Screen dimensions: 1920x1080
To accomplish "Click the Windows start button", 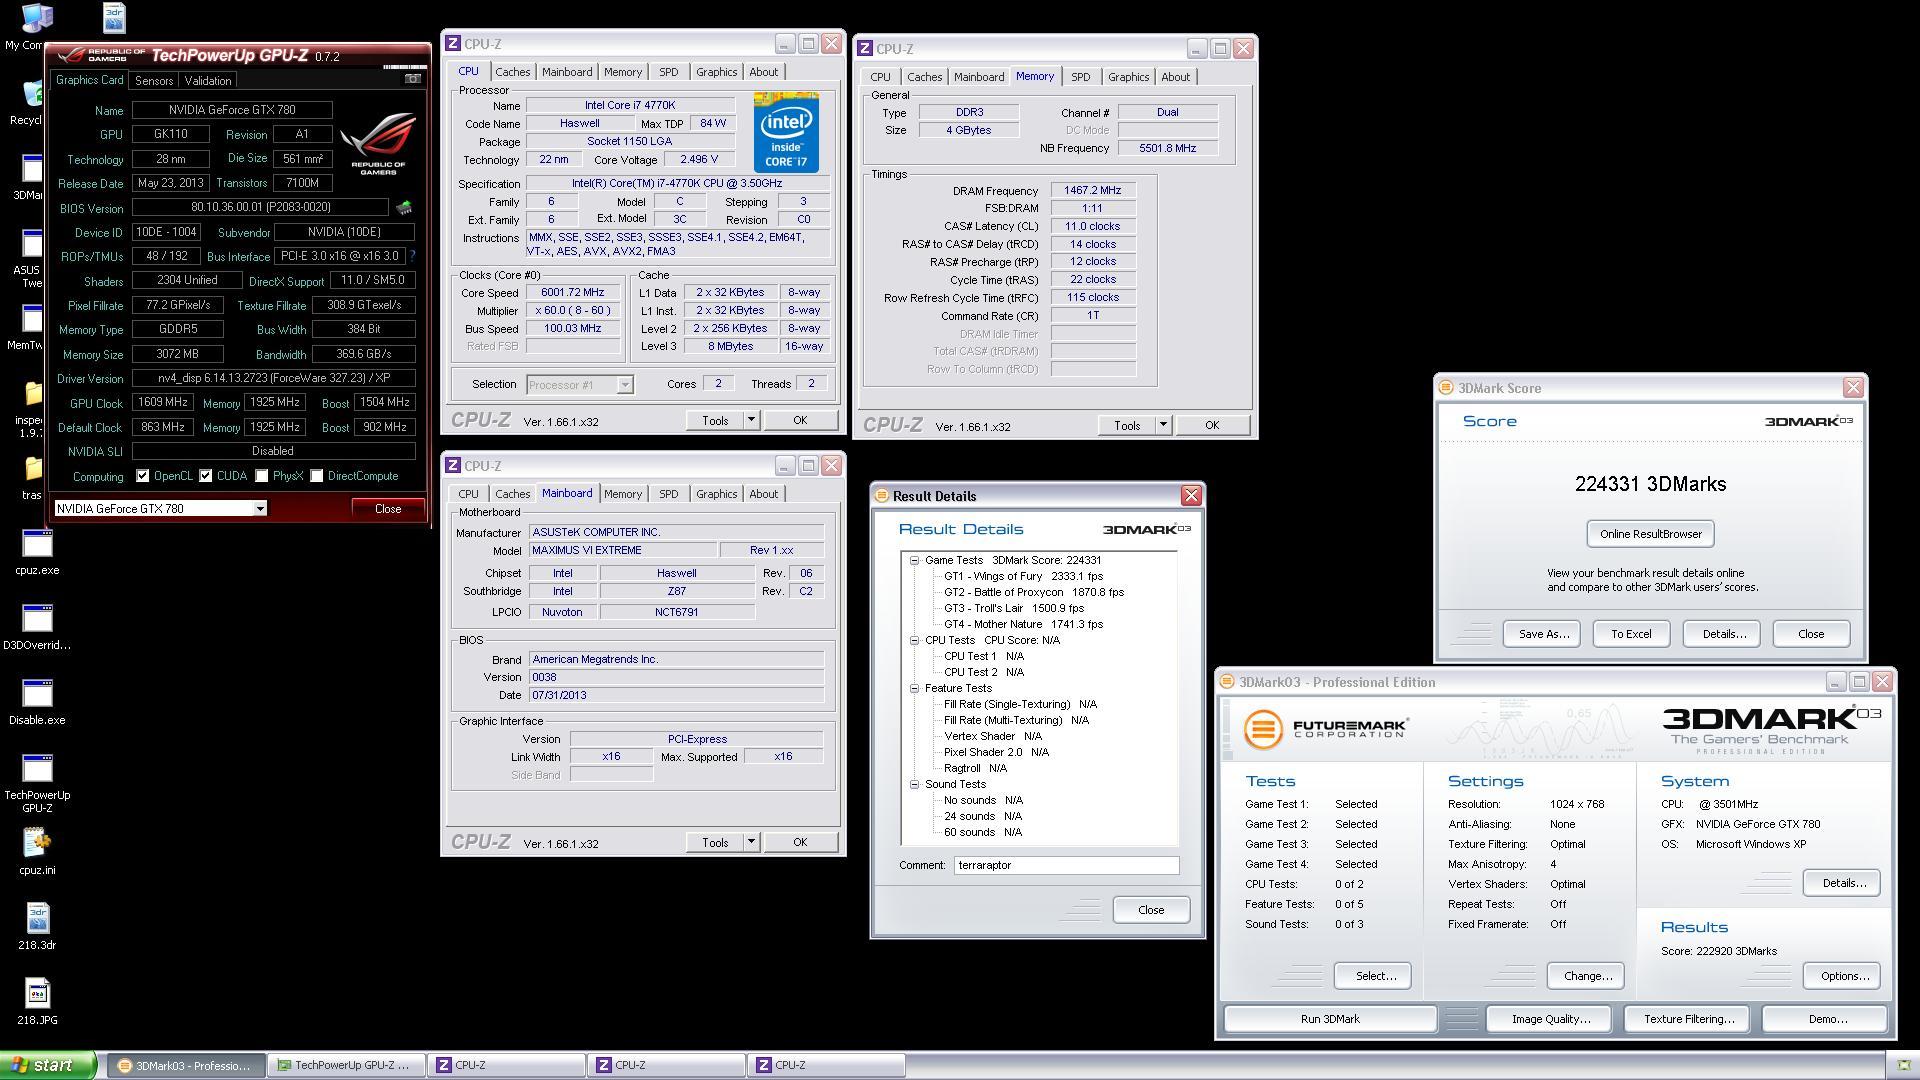I will [x=48, y=1065].
